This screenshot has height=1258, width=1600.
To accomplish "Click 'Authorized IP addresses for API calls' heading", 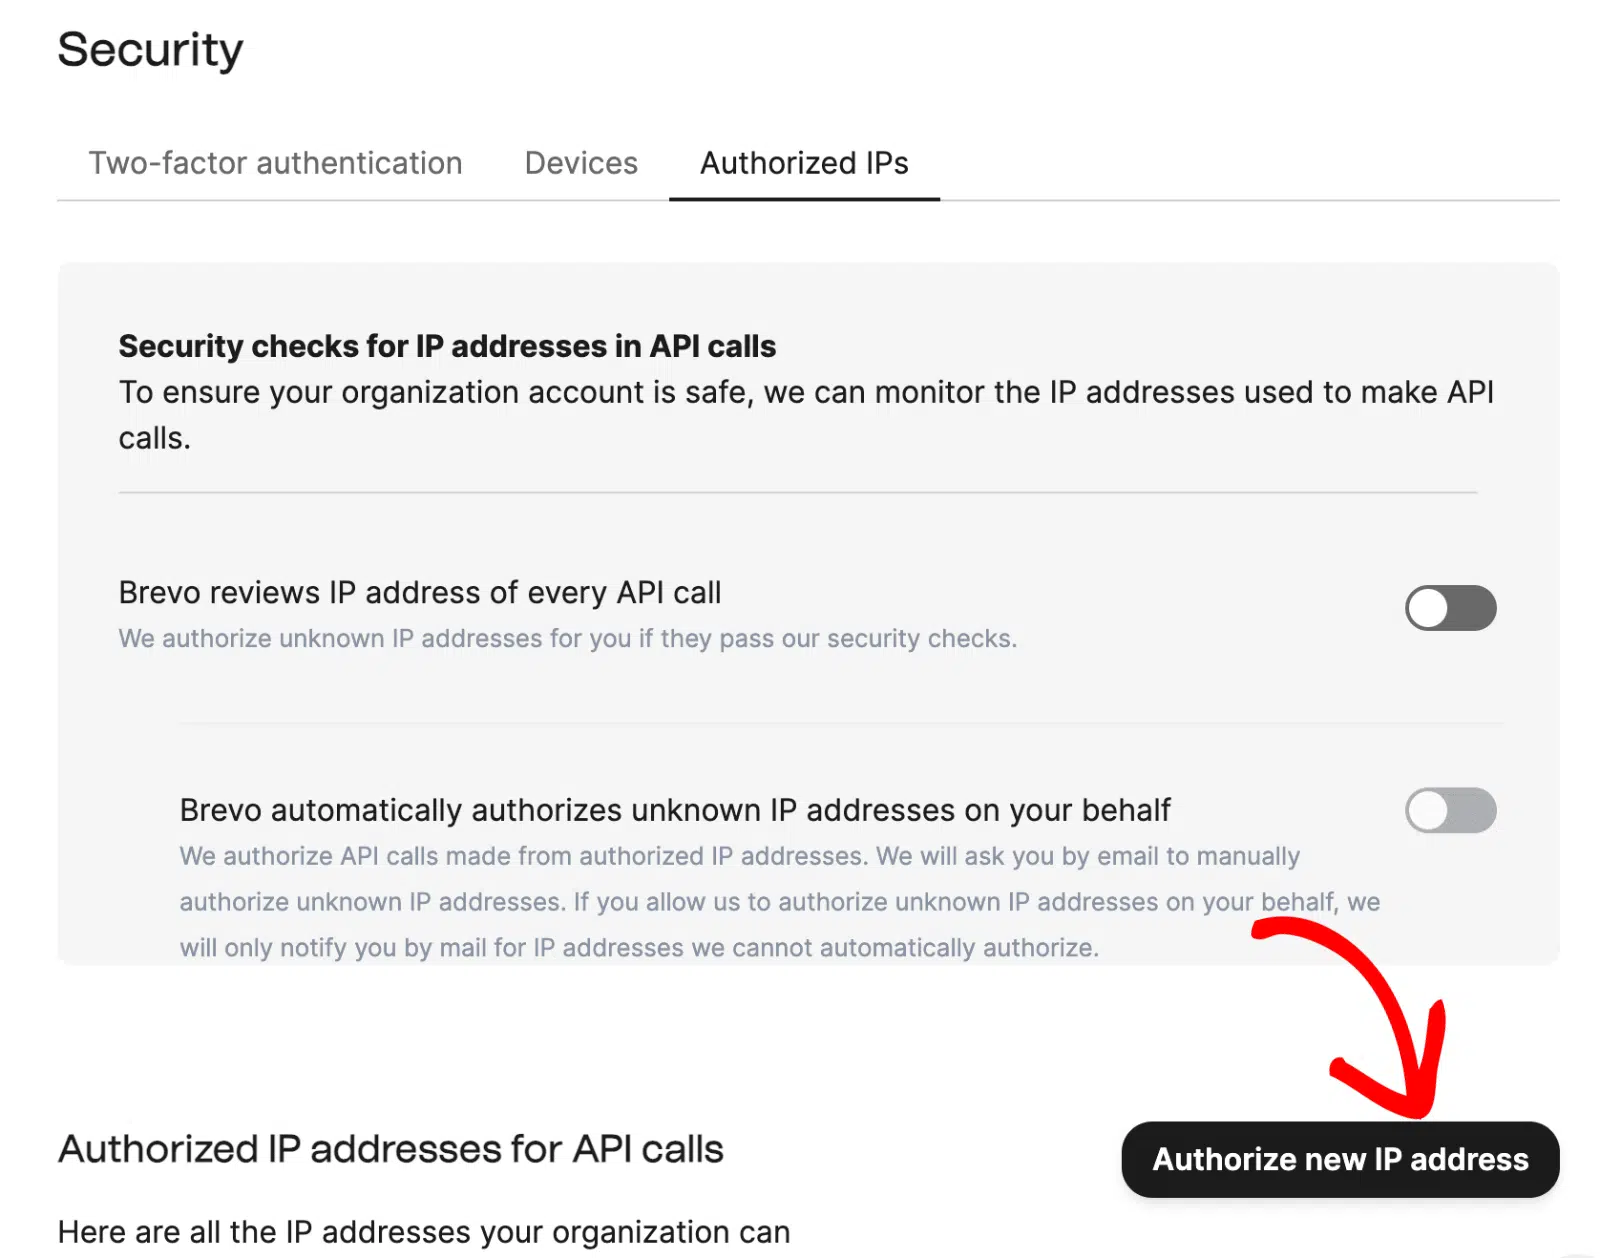I will coord(390,1149).
